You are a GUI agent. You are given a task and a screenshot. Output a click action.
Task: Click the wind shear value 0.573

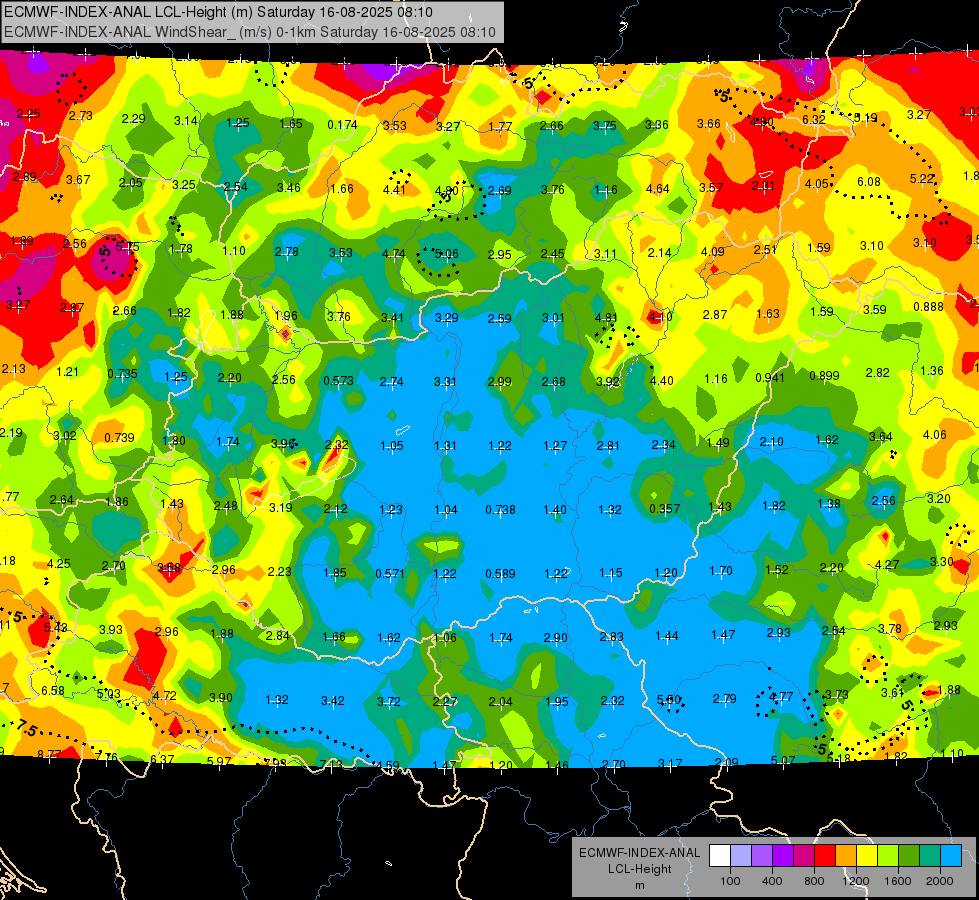click(338, 380)
